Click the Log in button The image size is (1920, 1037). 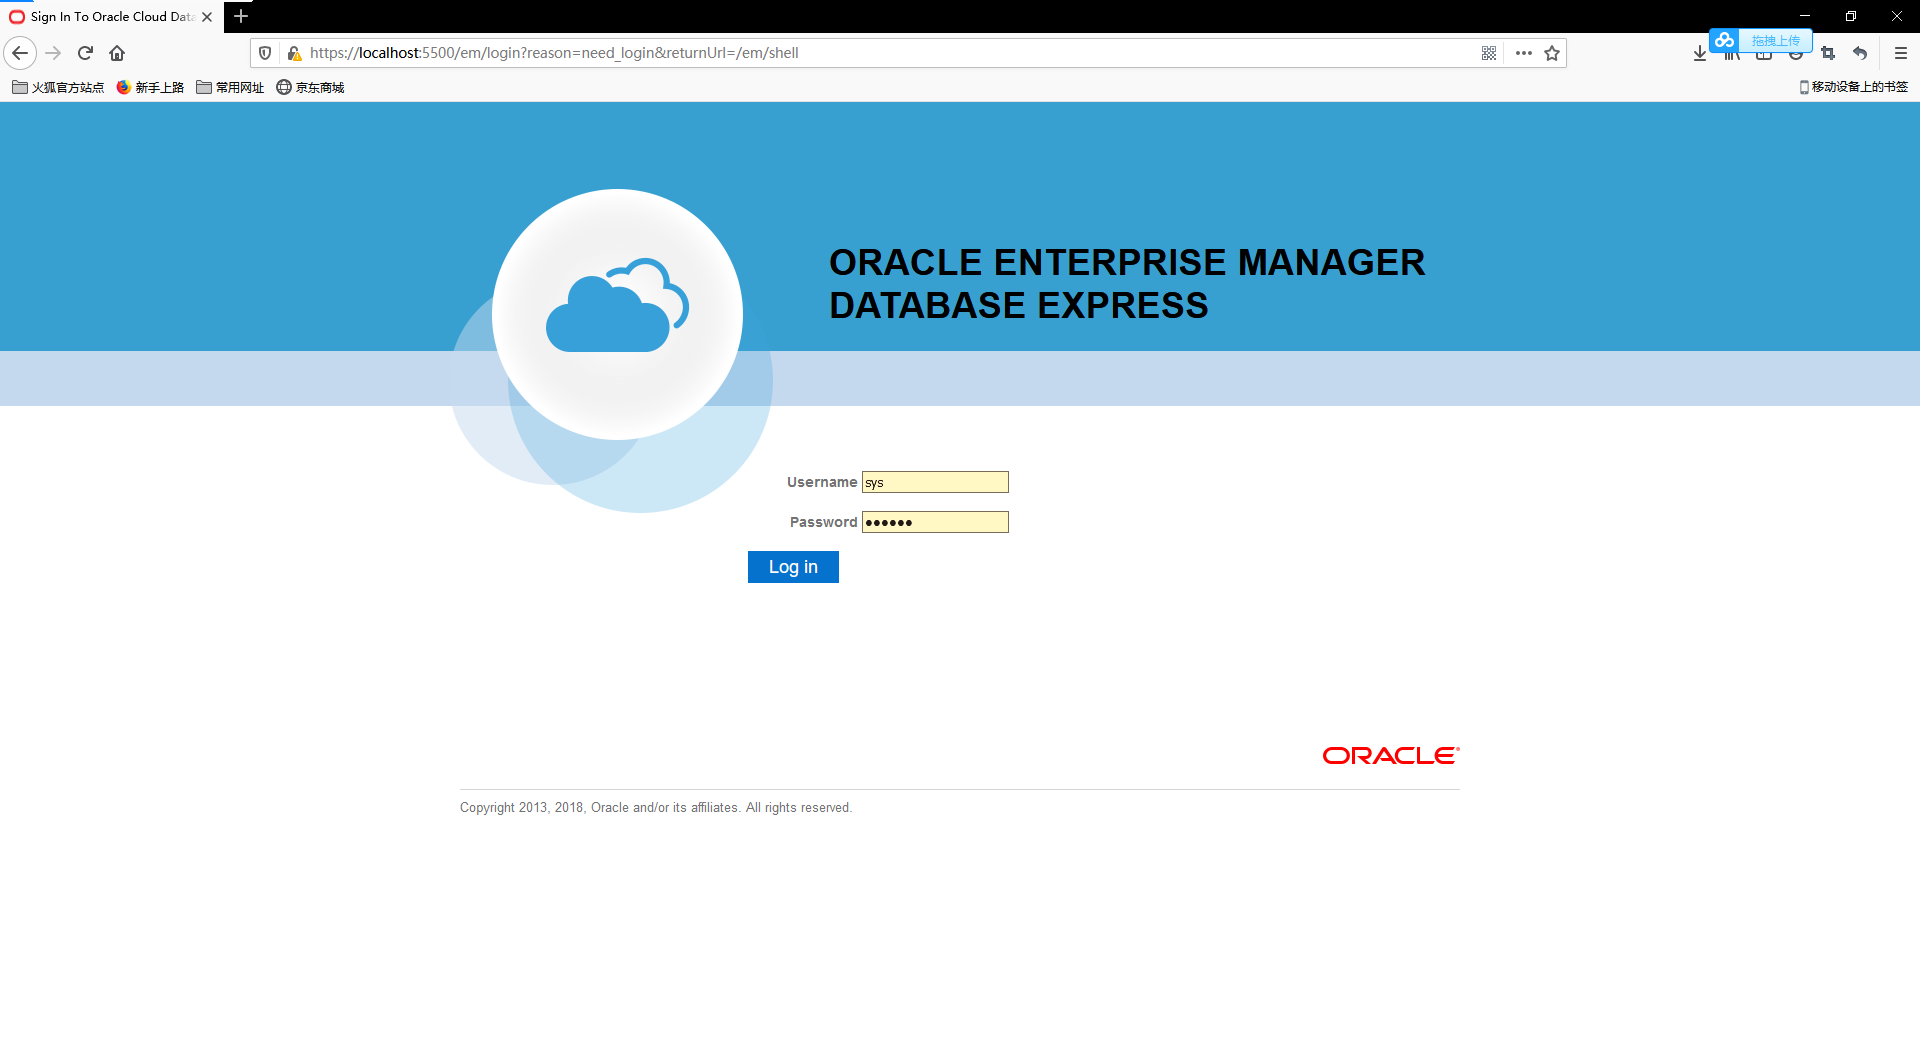point(793,567)
